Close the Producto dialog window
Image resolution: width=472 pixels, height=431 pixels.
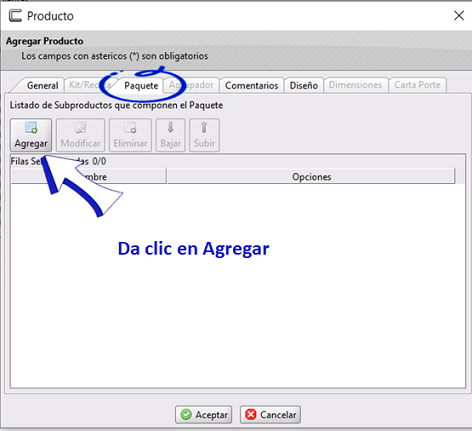(x=459, y=15)
